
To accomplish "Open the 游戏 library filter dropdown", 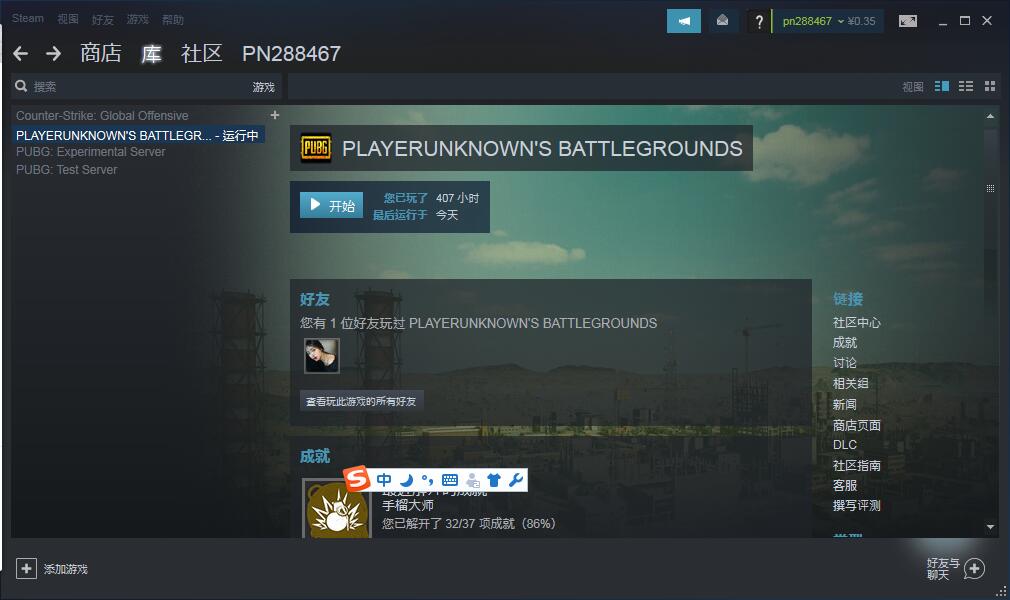I will [263, 87].
